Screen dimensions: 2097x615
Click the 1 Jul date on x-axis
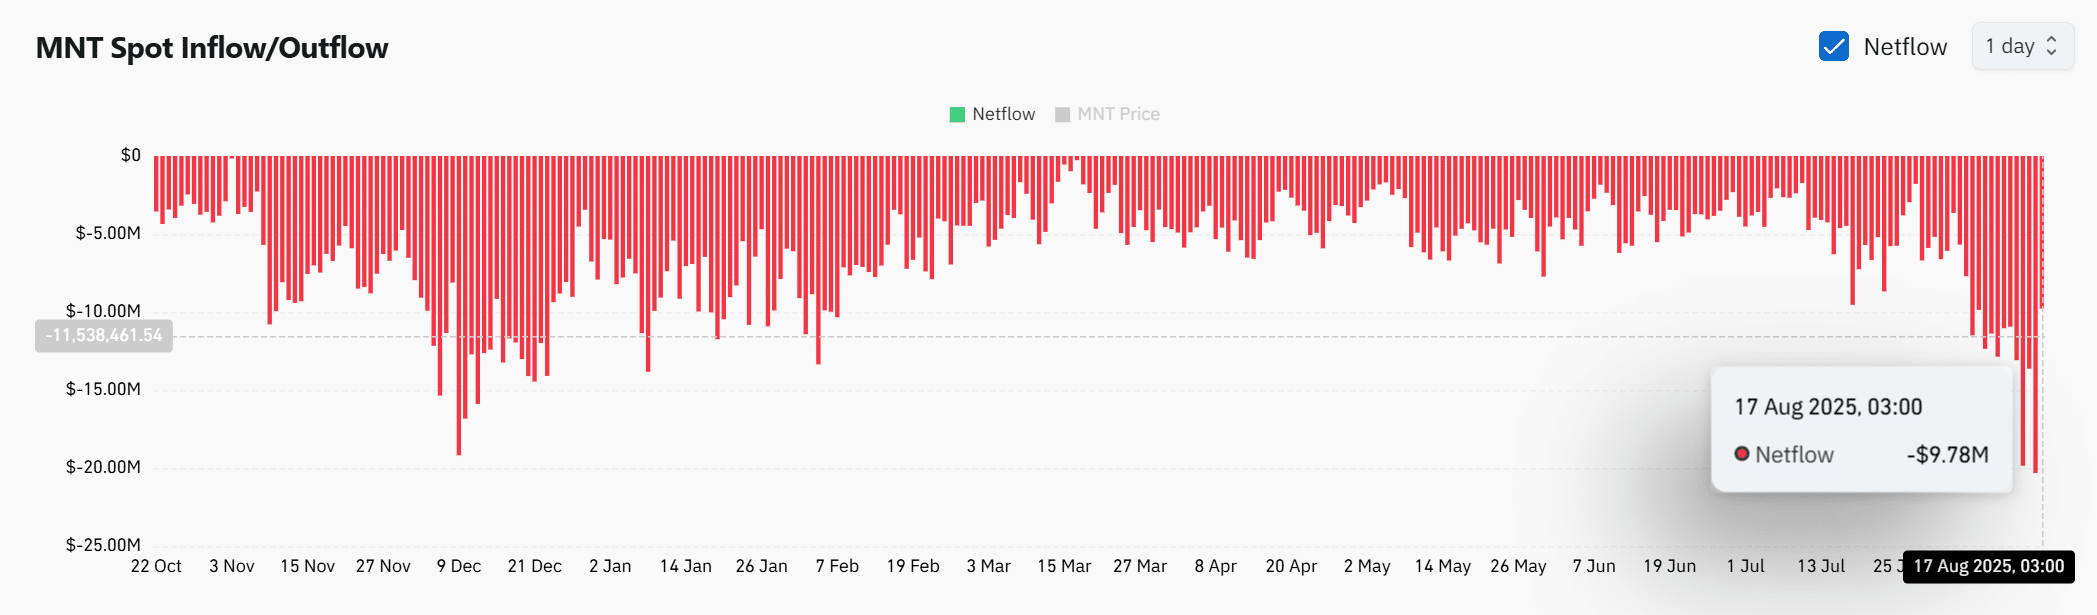coord(1745,566)
